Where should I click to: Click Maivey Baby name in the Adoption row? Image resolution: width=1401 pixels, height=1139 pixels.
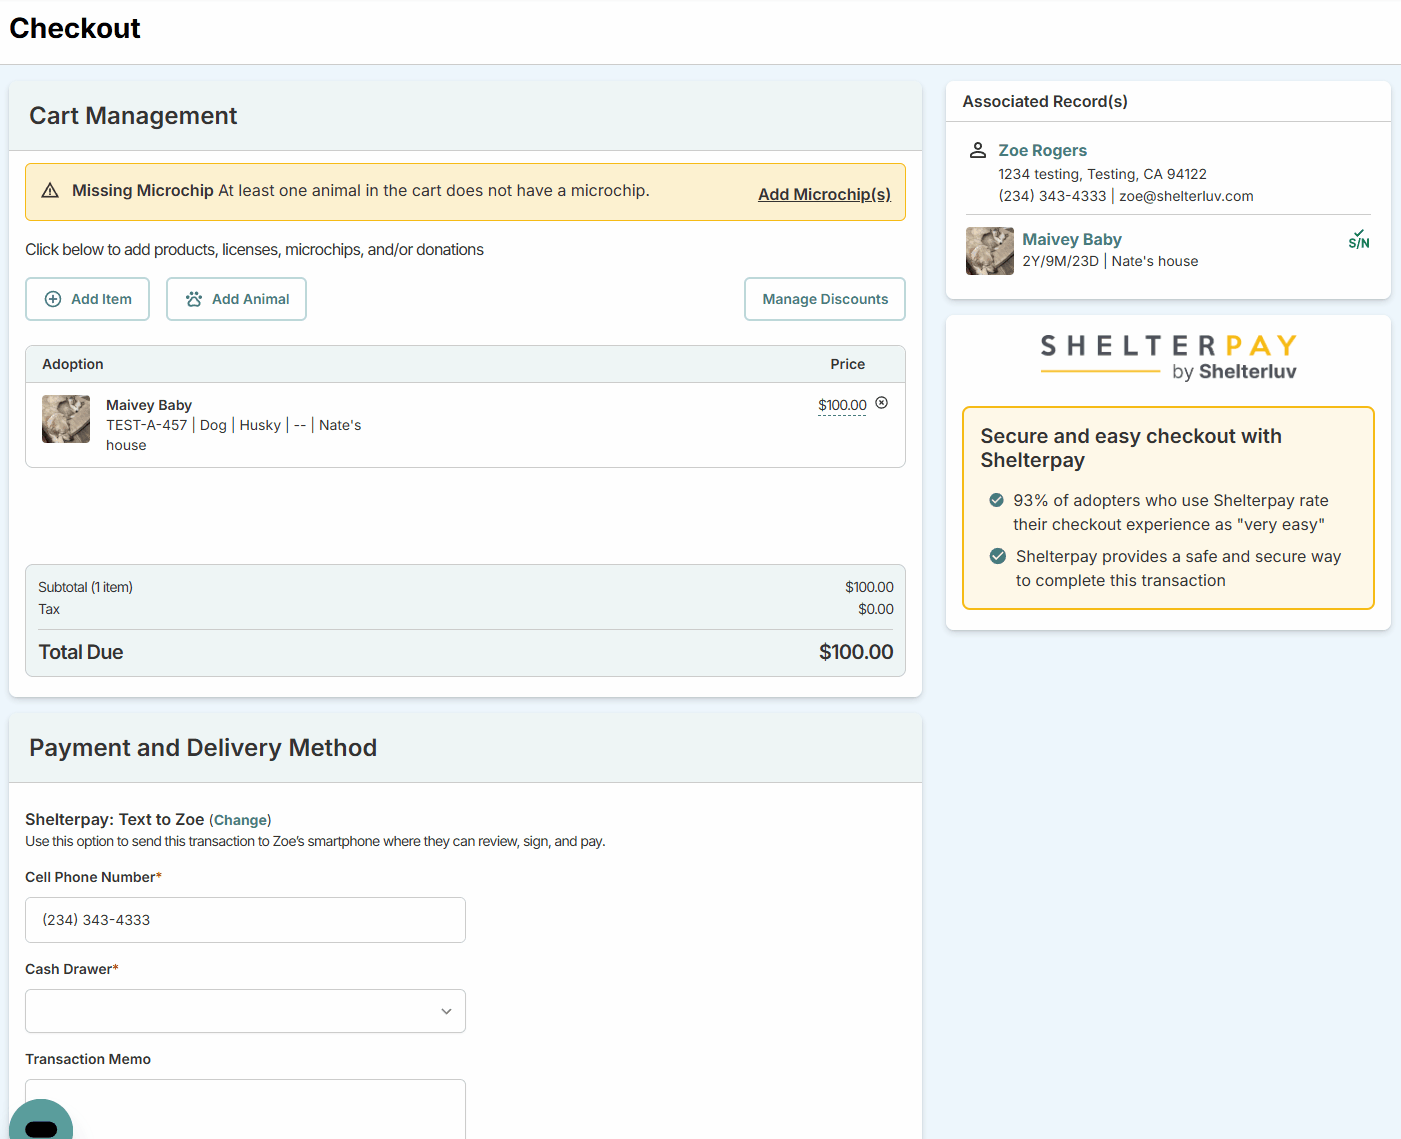pyautogui.click(x=149, y=405)
